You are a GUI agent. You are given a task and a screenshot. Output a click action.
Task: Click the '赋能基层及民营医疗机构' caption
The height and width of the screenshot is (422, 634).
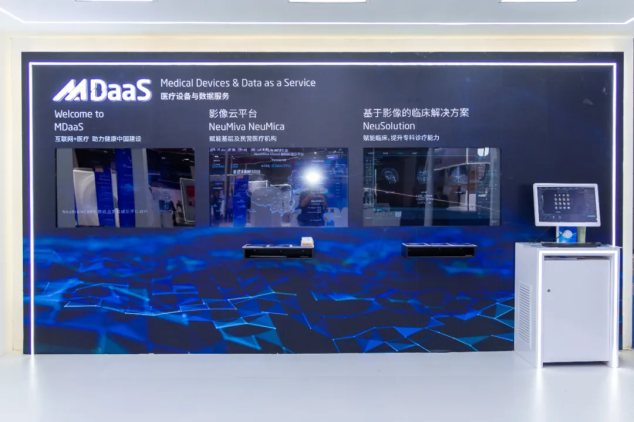(x=243, y=138)
